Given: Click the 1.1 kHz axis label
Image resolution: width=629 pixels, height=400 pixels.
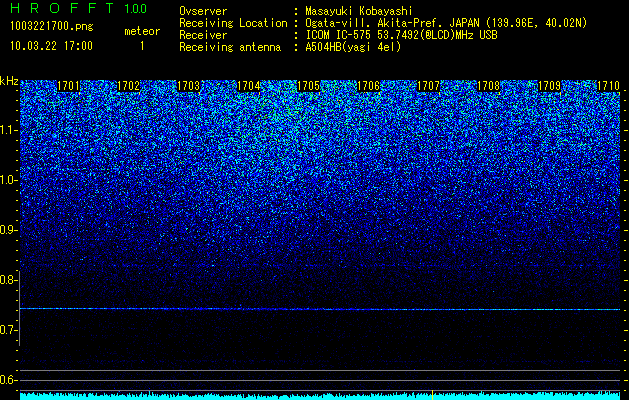Looking at the screenshot, I should click(7, 130).
